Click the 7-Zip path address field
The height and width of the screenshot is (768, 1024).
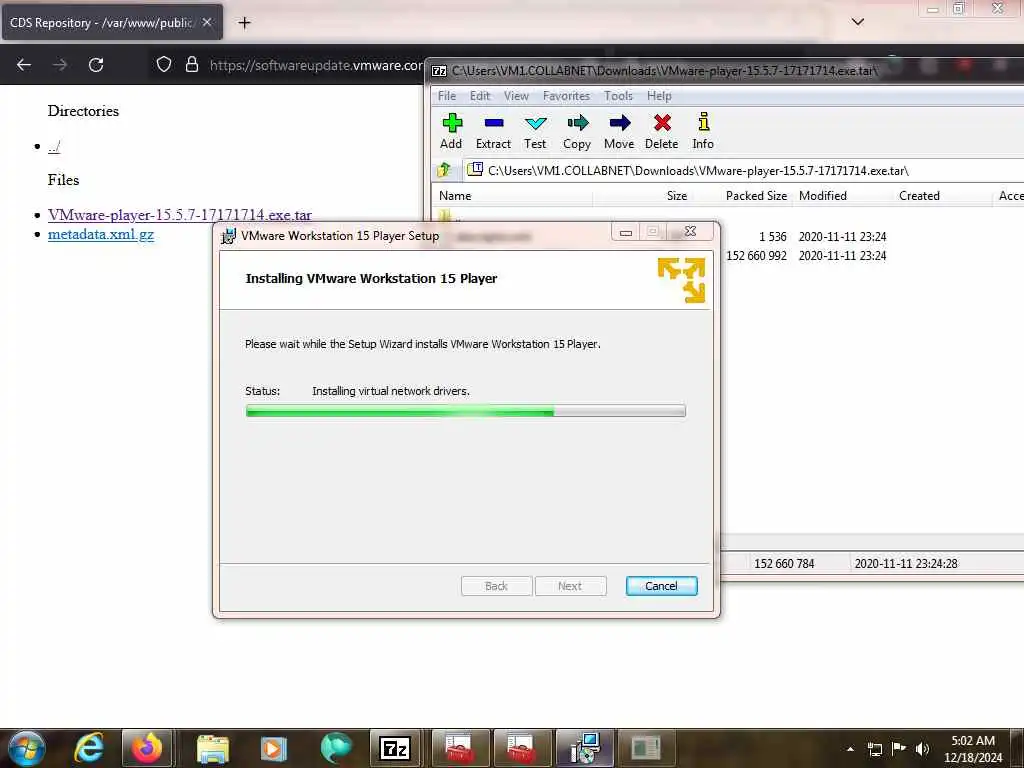pyautogui.click(x=744, y=170)
